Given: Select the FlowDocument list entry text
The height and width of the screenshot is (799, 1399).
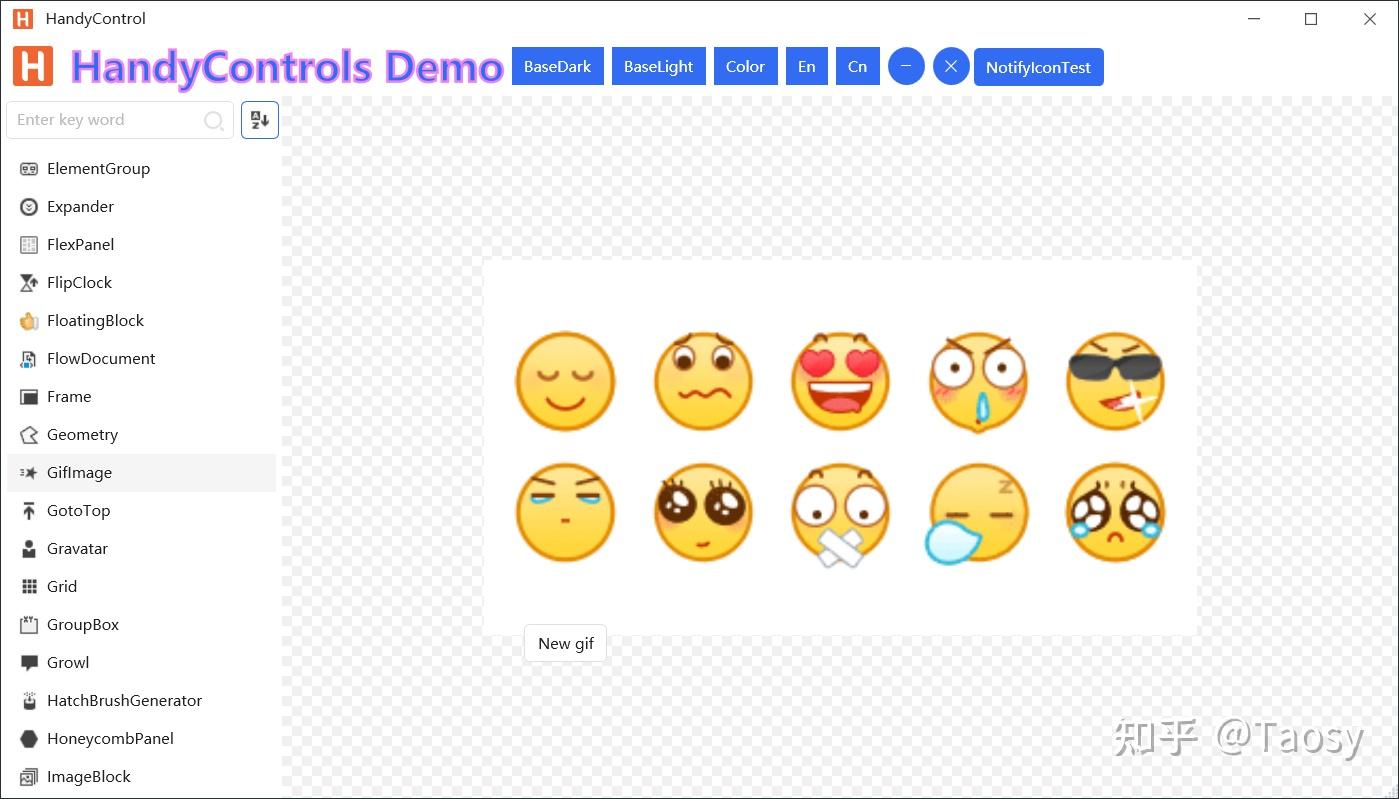Looking at the screenshot, I should [101, 359].
